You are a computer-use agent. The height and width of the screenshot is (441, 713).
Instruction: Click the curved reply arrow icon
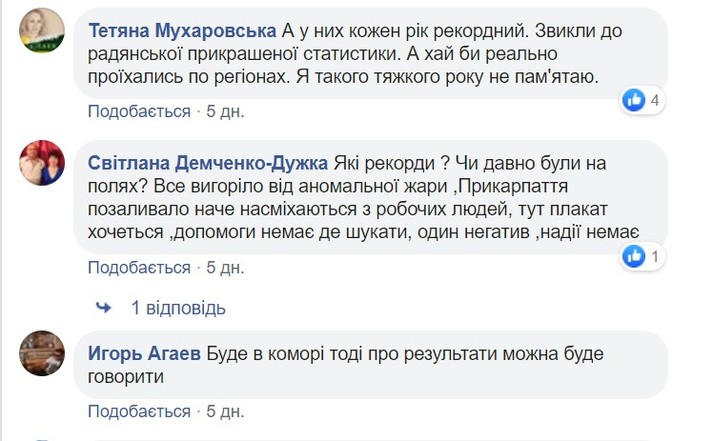coord(103,307)
